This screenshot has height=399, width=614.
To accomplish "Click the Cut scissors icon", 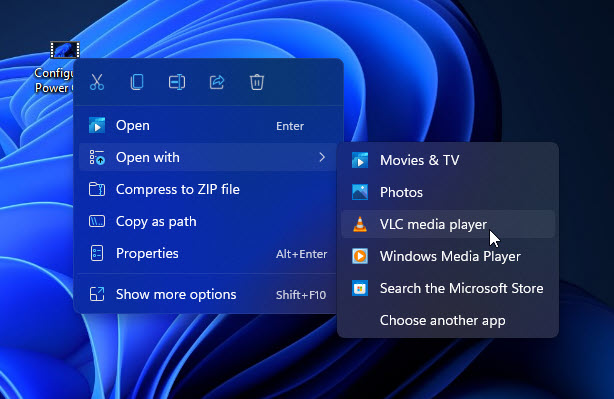I will point(97,82).
